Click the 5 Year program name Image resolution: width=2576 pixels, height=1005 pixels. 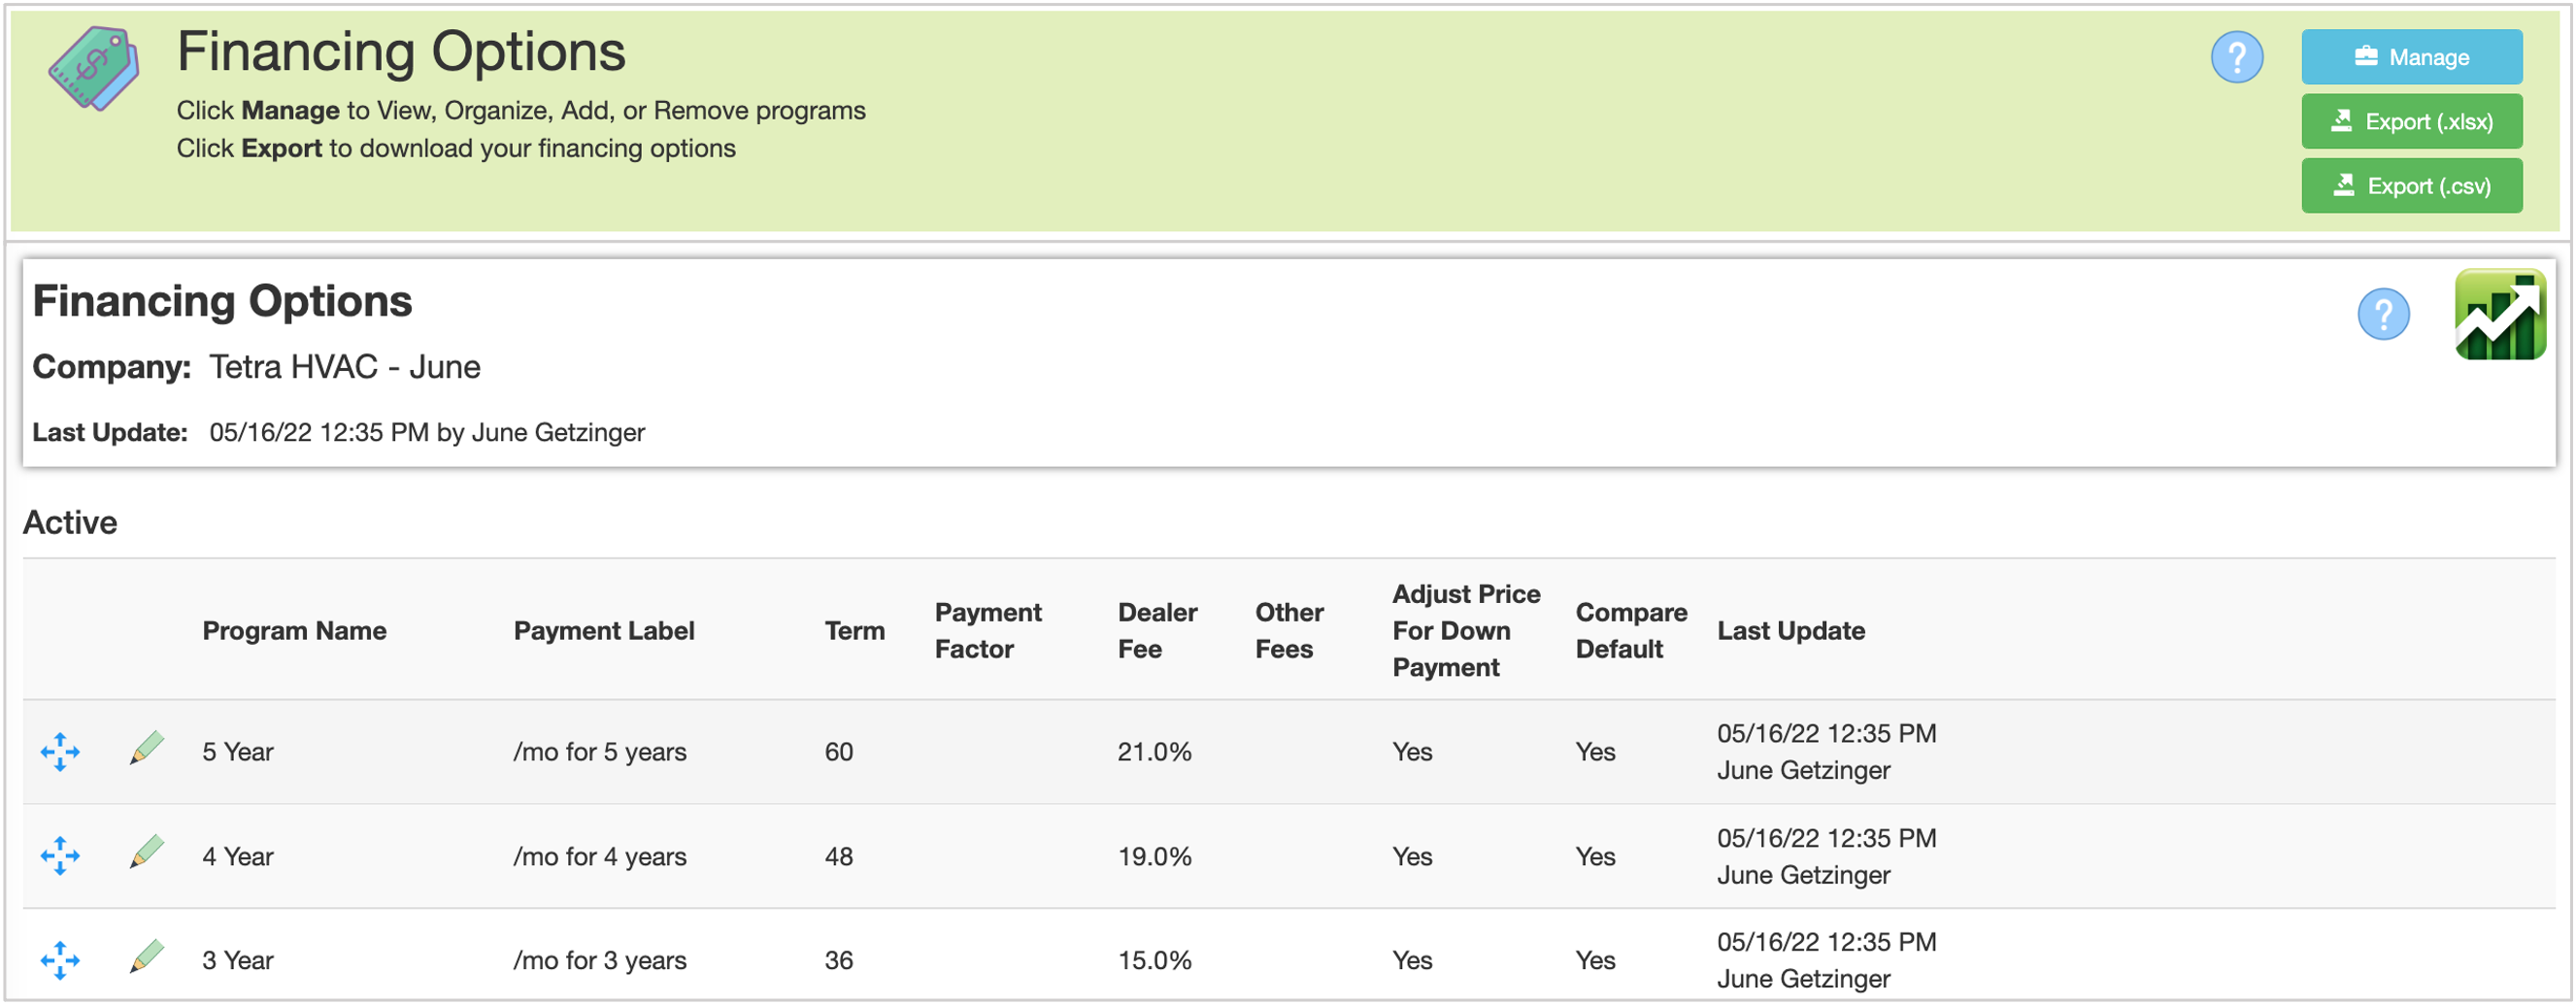click(237, 752)
